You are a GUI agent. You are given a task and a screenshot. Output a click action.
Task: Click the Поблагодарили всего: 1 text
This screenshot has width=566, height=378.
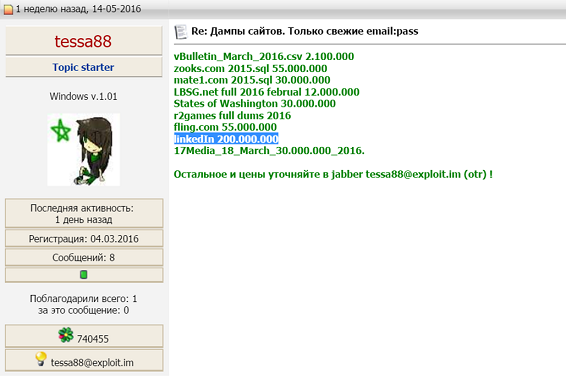pyautogui.click(x=83, y=299)
